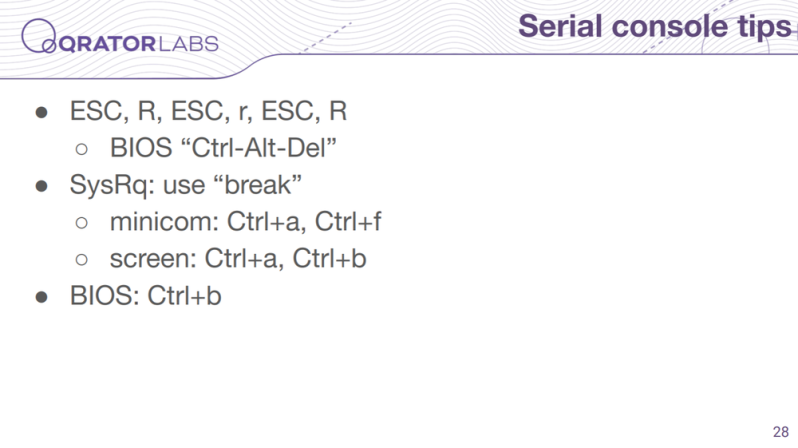Click the LABS portion of the logo

coord(189,44)
